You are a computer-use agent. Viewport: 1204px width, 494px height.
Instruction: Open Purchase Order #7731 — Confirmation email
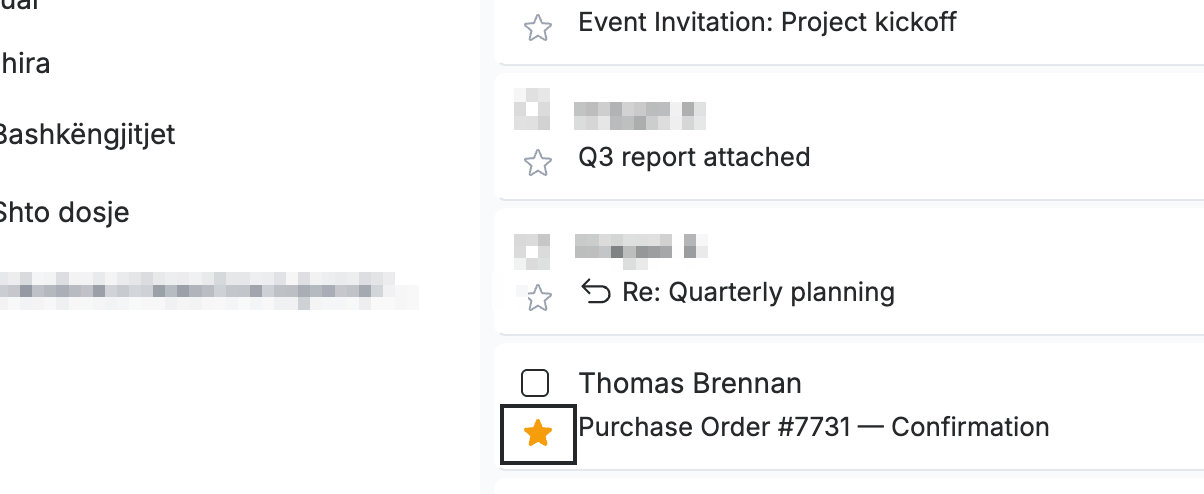(x=814, y=427)
